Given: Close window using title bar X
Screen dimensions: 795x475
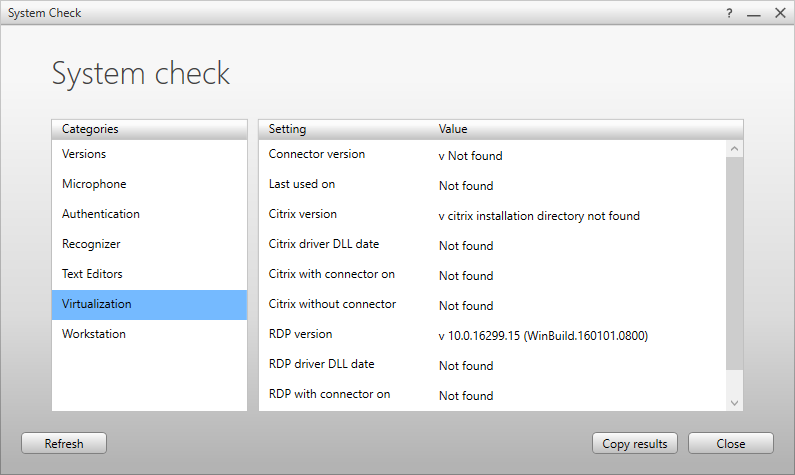Looking at the screenshot, I should pos(780,13).
